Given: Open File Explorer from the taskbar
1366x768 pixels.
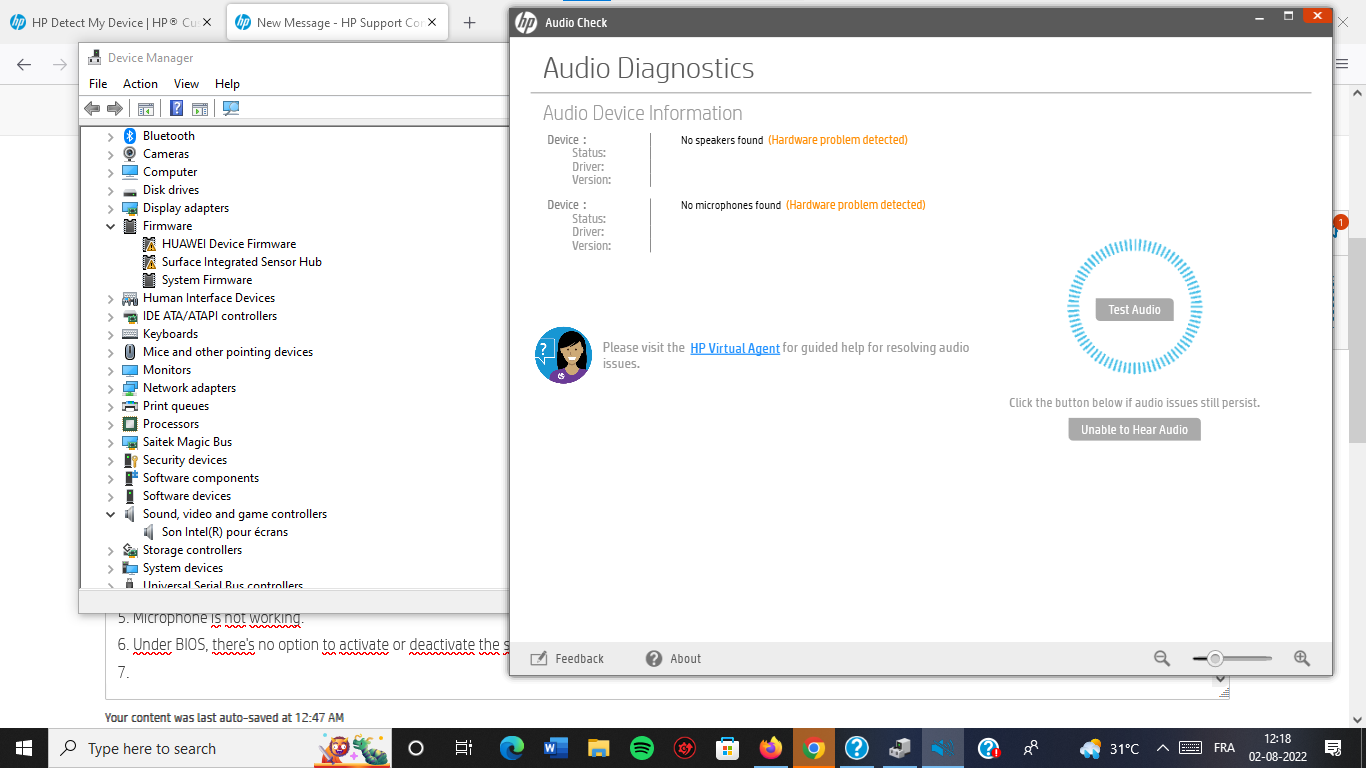Looking at the screenshot, I should (x=599, y=748).
